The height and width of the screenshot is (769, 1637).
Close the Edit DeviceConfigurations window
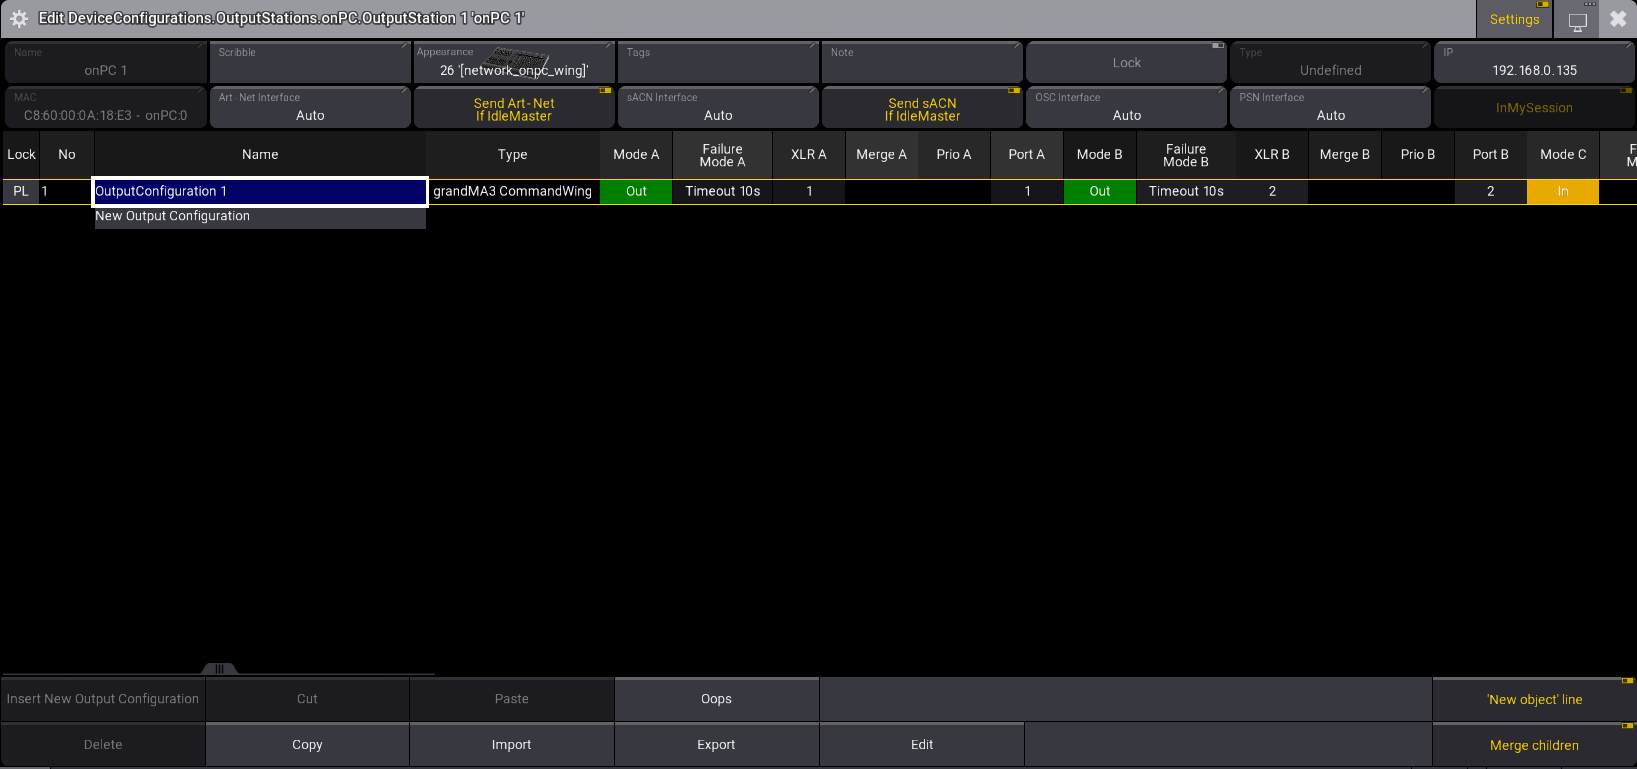point(1617,19)
